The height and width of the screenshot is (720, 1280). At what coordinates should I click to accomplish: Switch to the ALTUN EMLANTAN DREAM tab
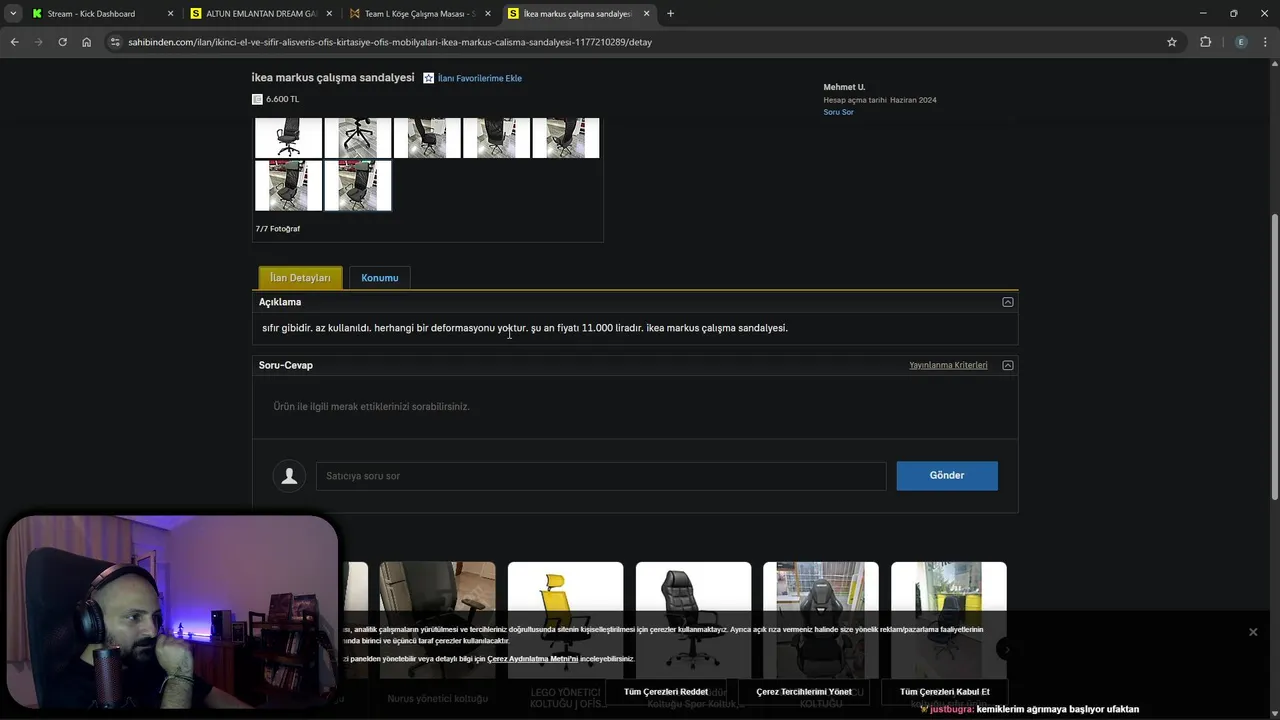[260, 14]
